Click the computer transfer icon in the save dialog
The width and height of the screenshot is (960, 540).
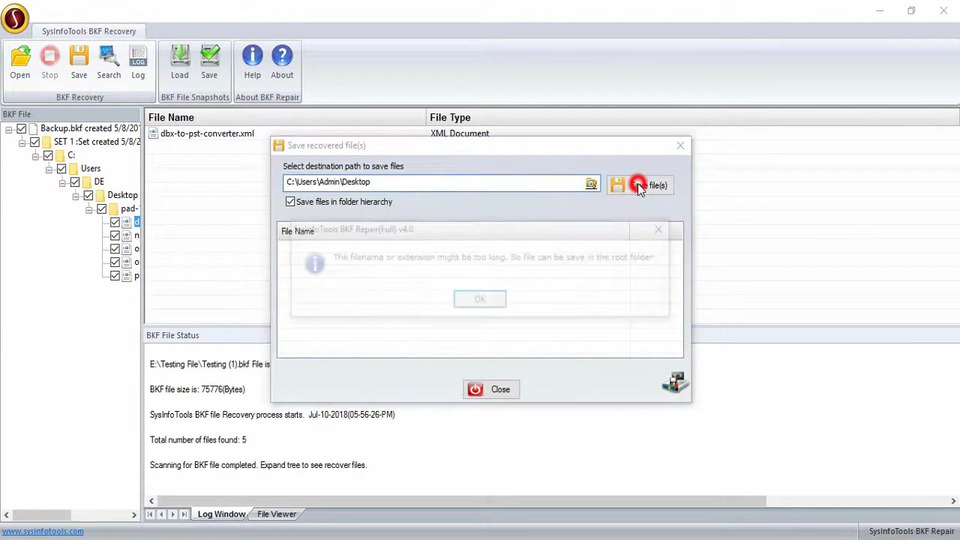[x=675, y=382]
